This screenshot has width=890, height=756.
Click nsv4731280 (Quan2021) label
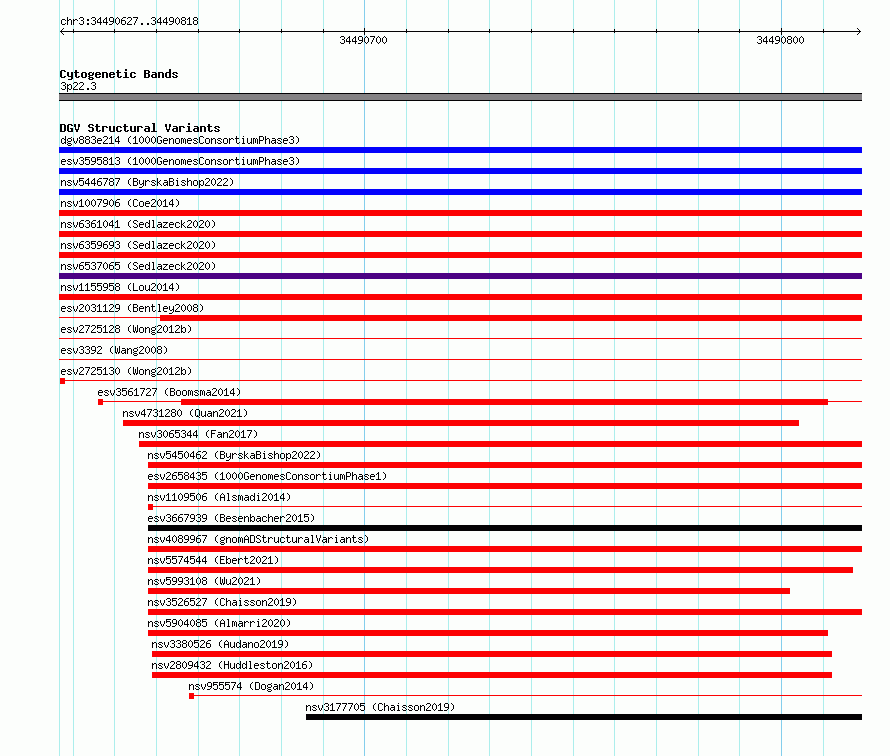click(x=185, y=413)
